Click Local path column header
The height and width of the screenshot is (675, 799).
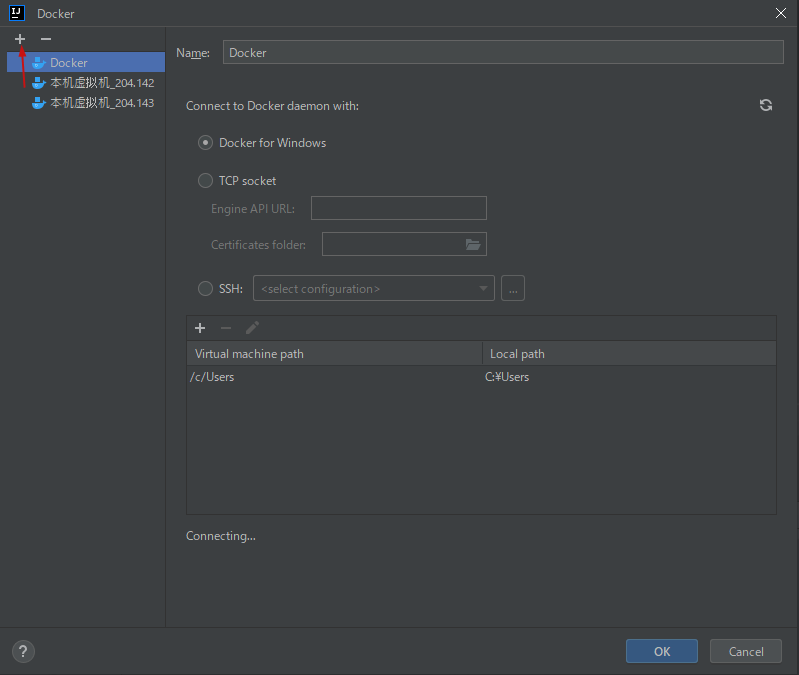point(629,354)
